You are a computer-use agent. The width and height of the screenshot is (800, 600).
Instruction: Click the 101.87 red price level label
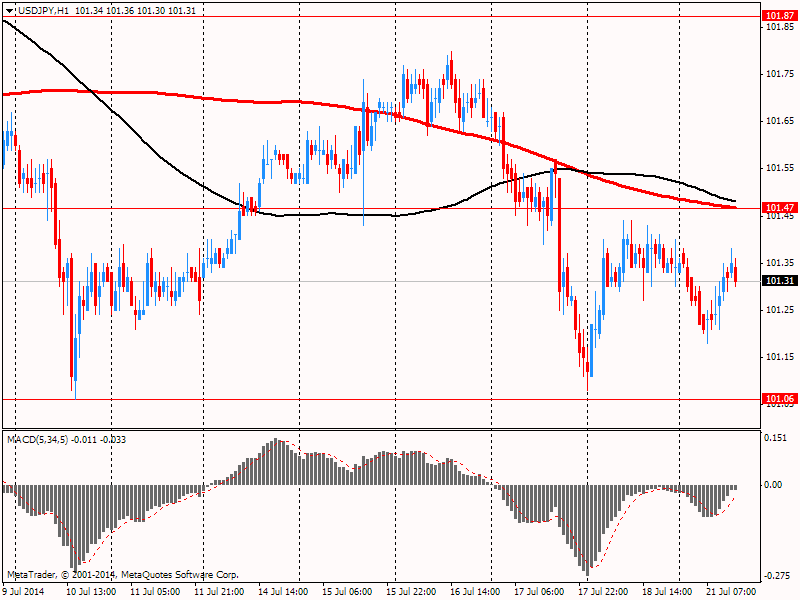tap(780, 16)
